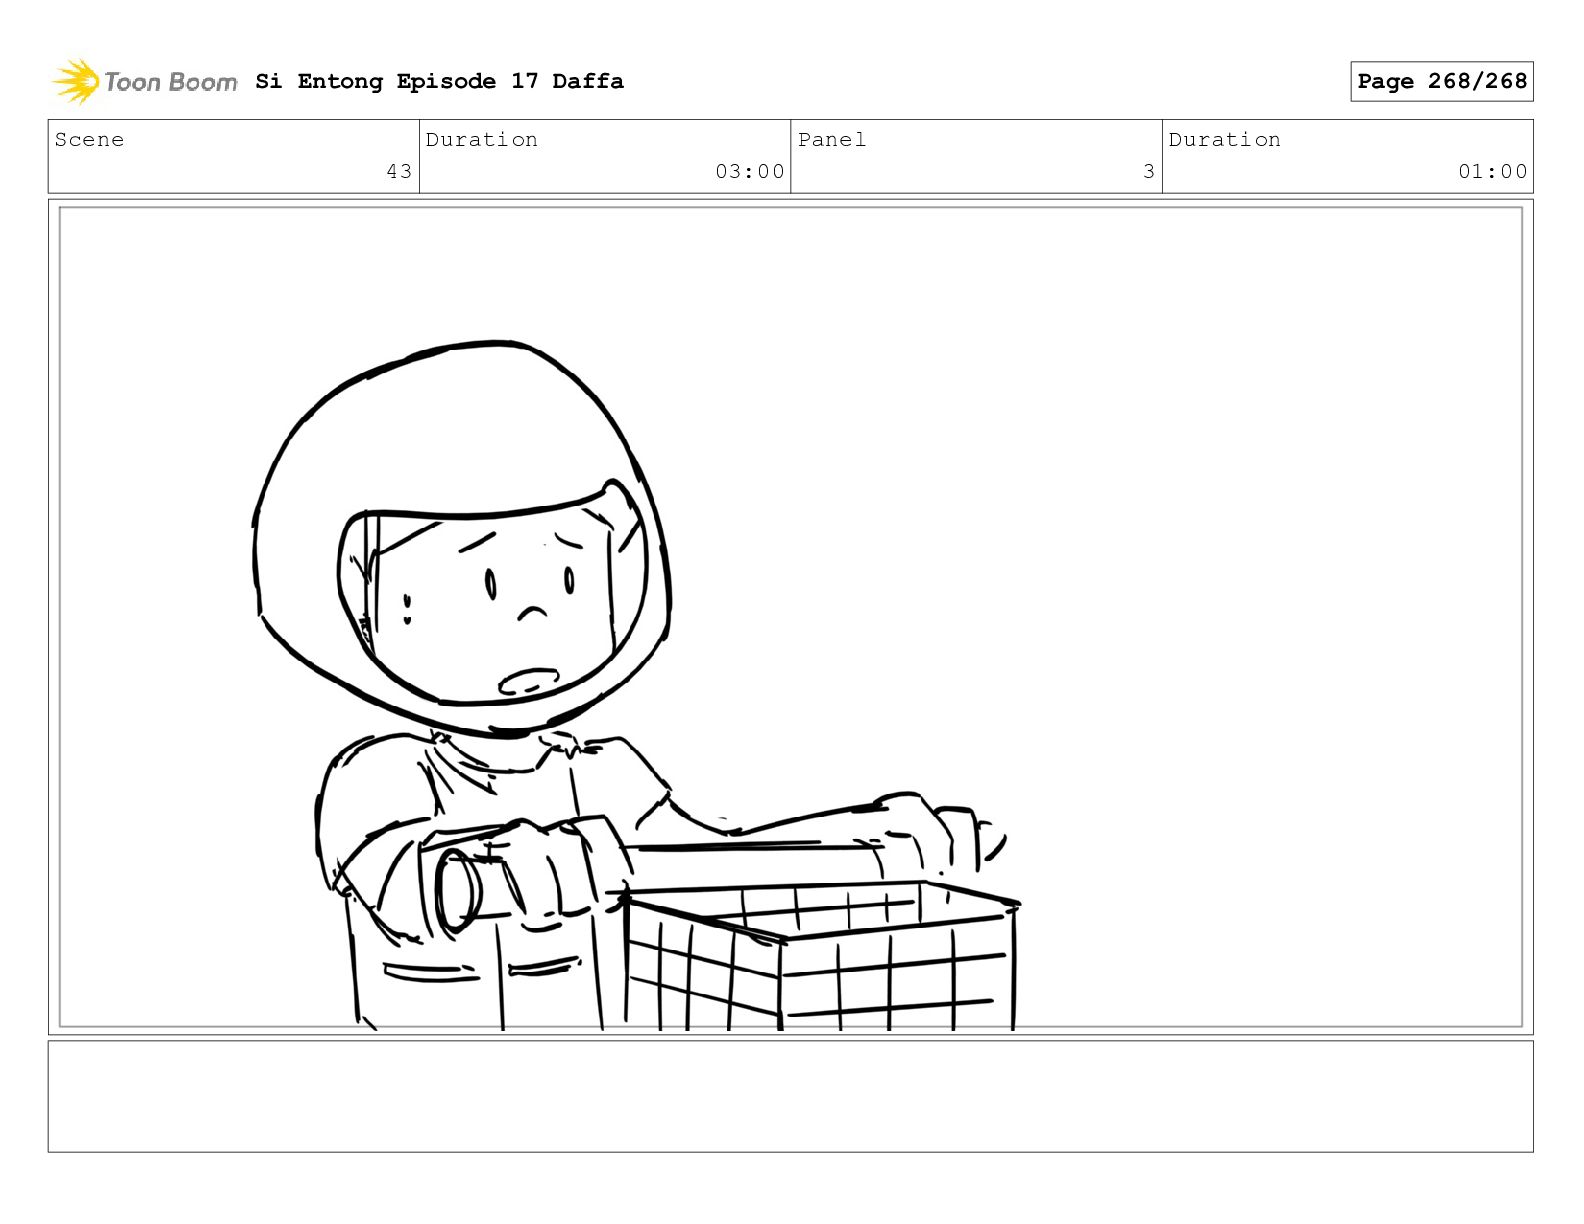Image resolution: width=1584 pixels, height=1224 pixels.
Task: Click the Toon Boom logo
Action: (145, 81)
